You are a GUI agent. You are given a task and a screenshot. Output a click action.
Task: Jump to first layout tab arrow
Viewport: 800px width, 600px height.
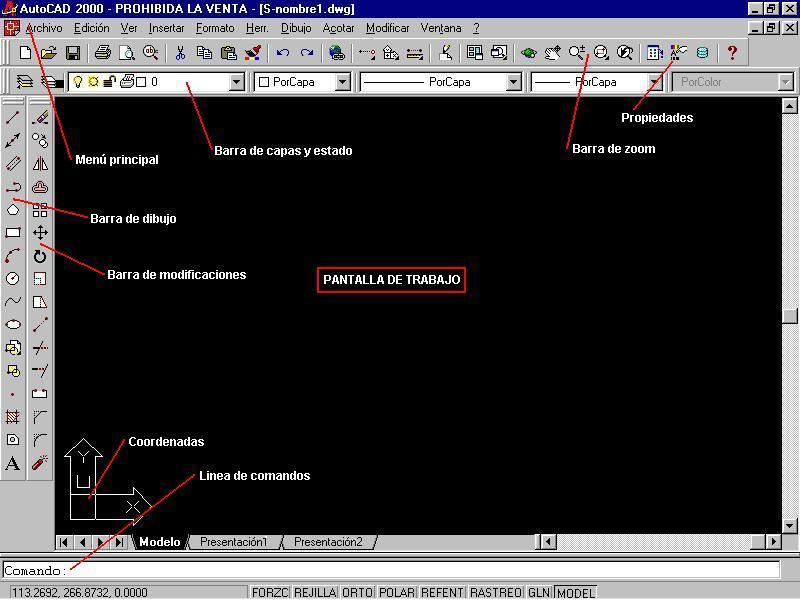pyautogui.click(x=63, y=542)
